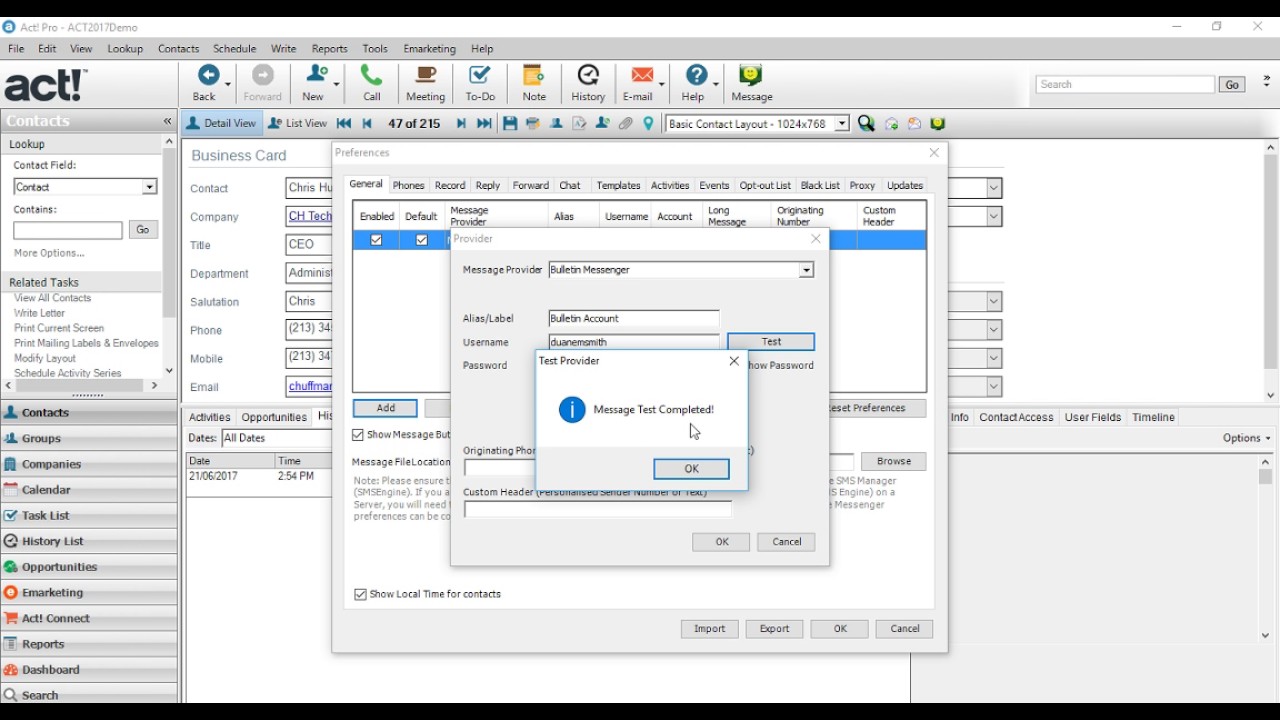Click Add button in Preferences

click(x=385, y=408)
